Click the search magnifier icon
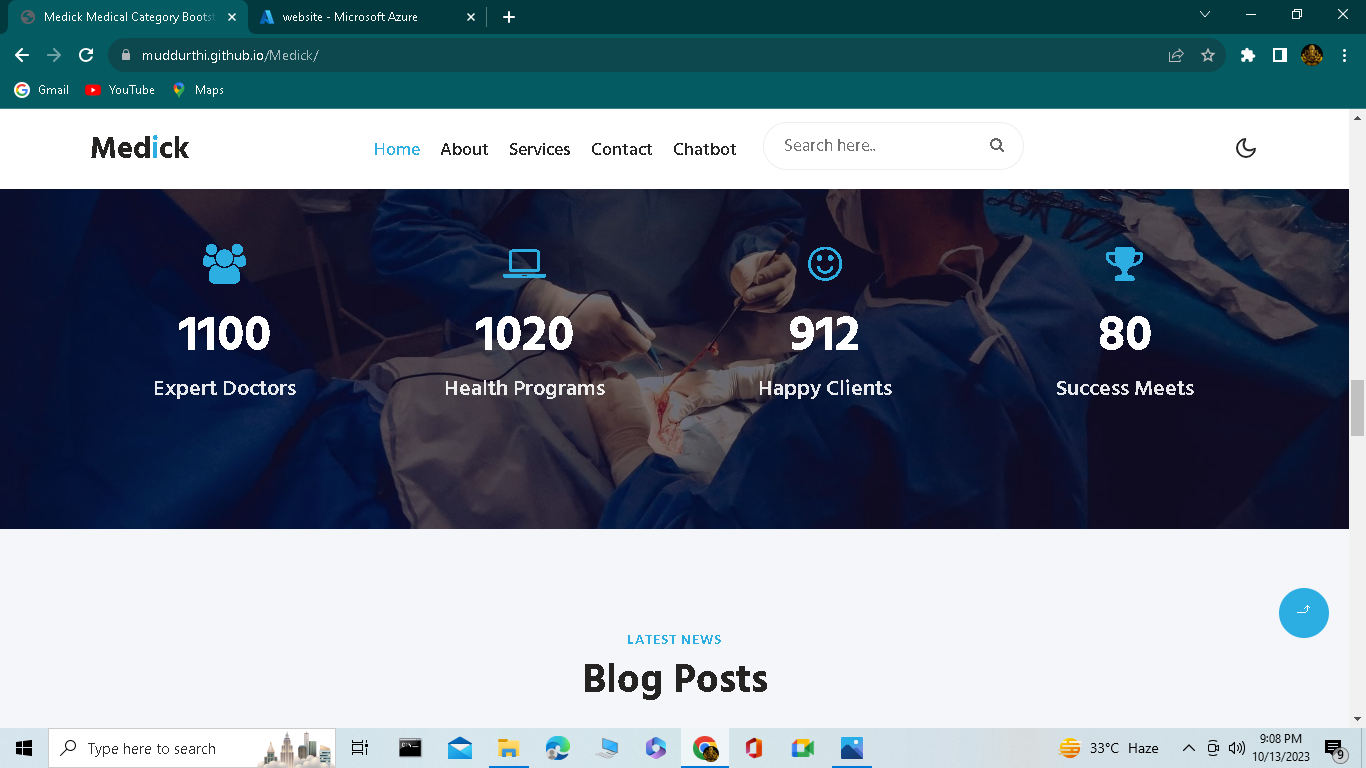This screenshot has width=1366, height=768. point(997,145)
